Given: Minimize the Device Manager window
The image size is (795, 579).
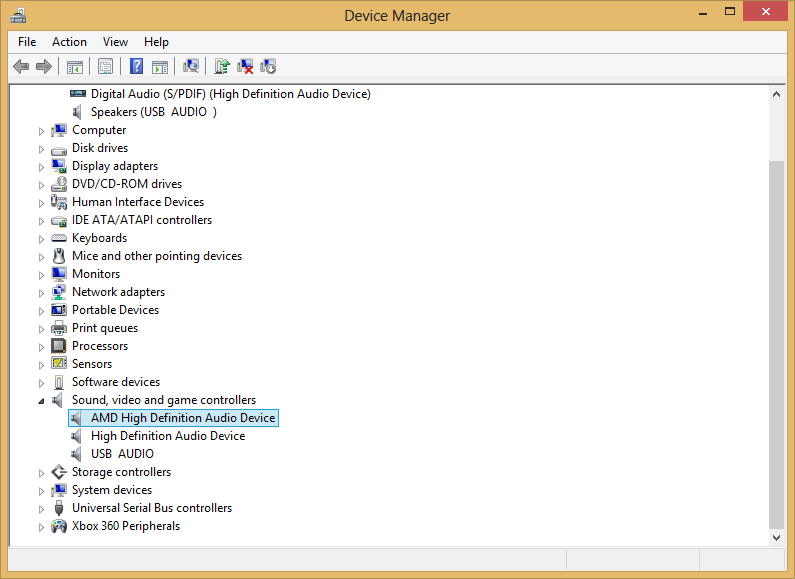Looking at the screenshot, I should point(703,13).
